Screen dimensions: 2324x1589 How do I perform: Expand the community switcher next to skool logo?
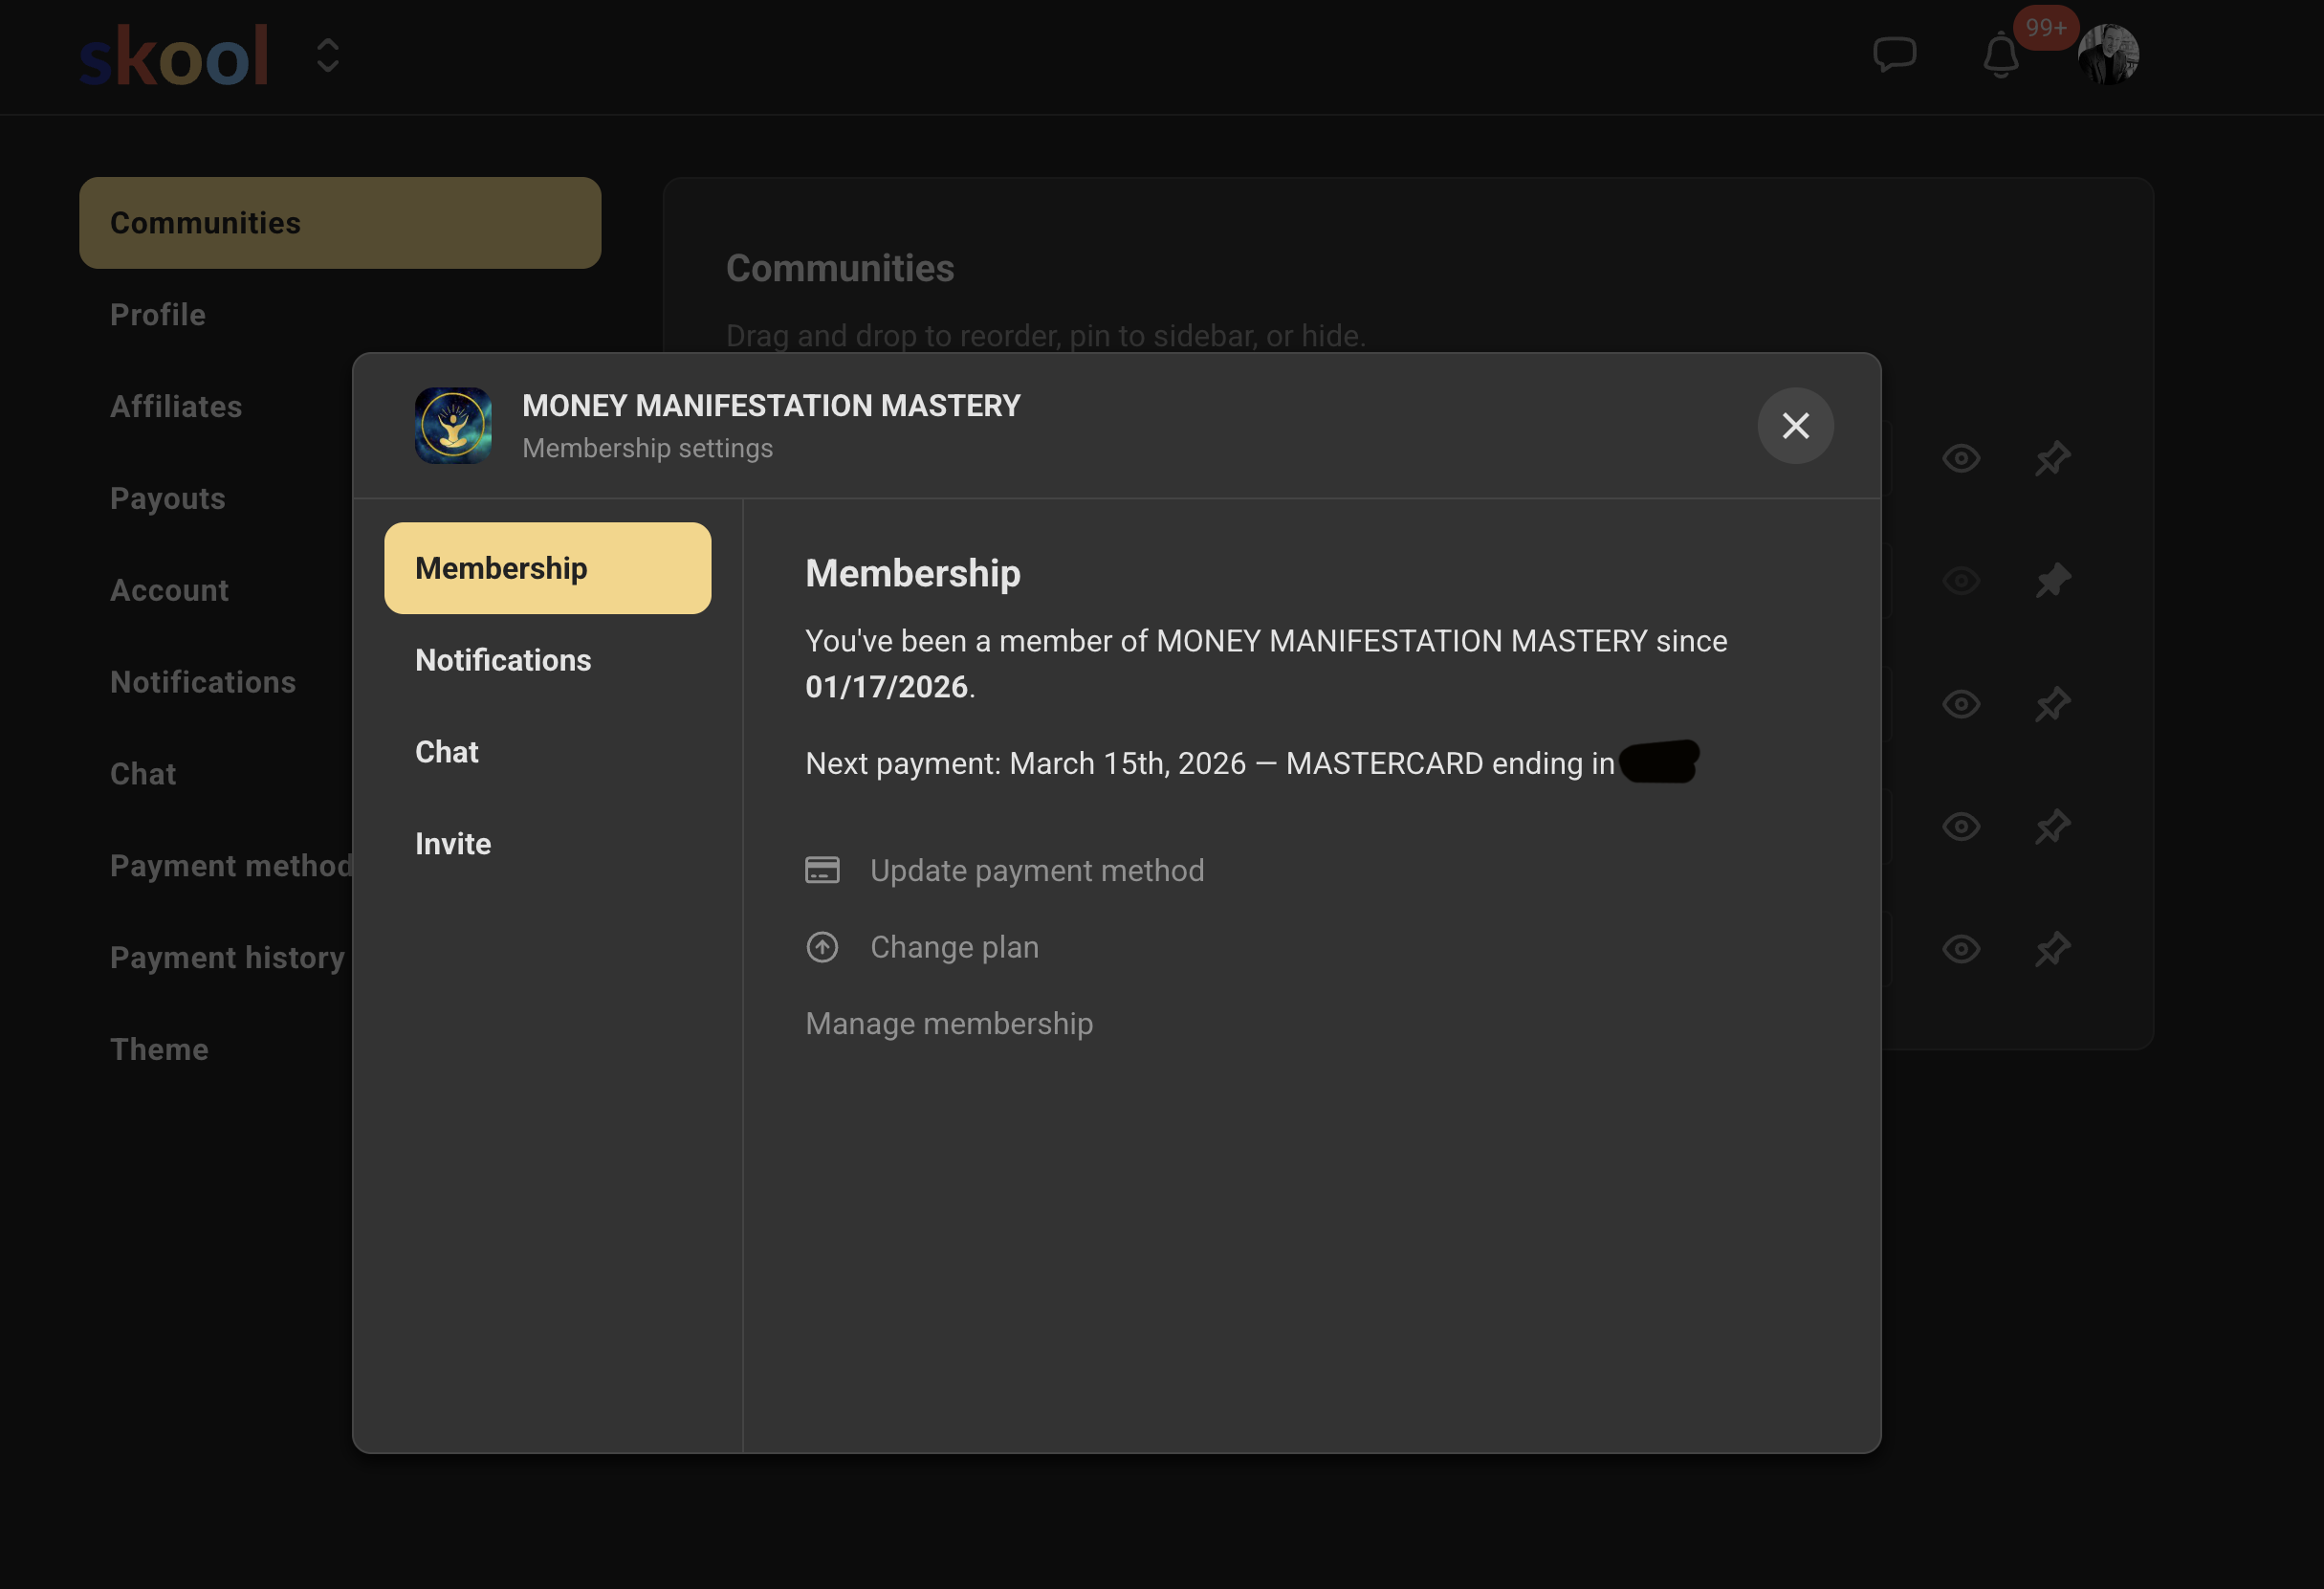point(328,56)
